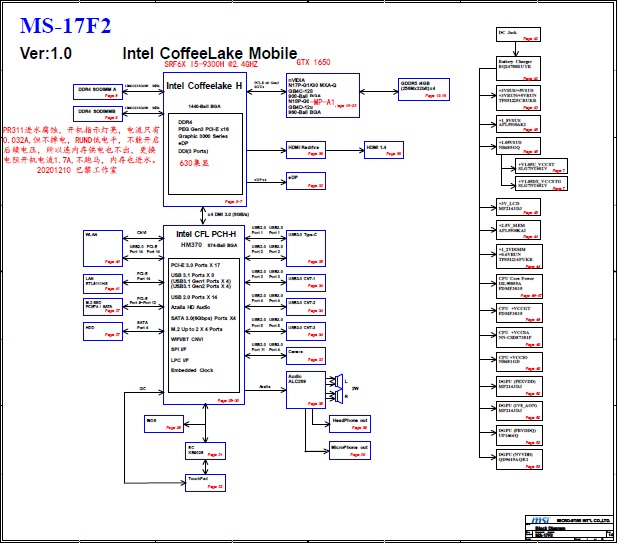Select the DC Jack block
The image size is (628, 555).
coord(518,35)
